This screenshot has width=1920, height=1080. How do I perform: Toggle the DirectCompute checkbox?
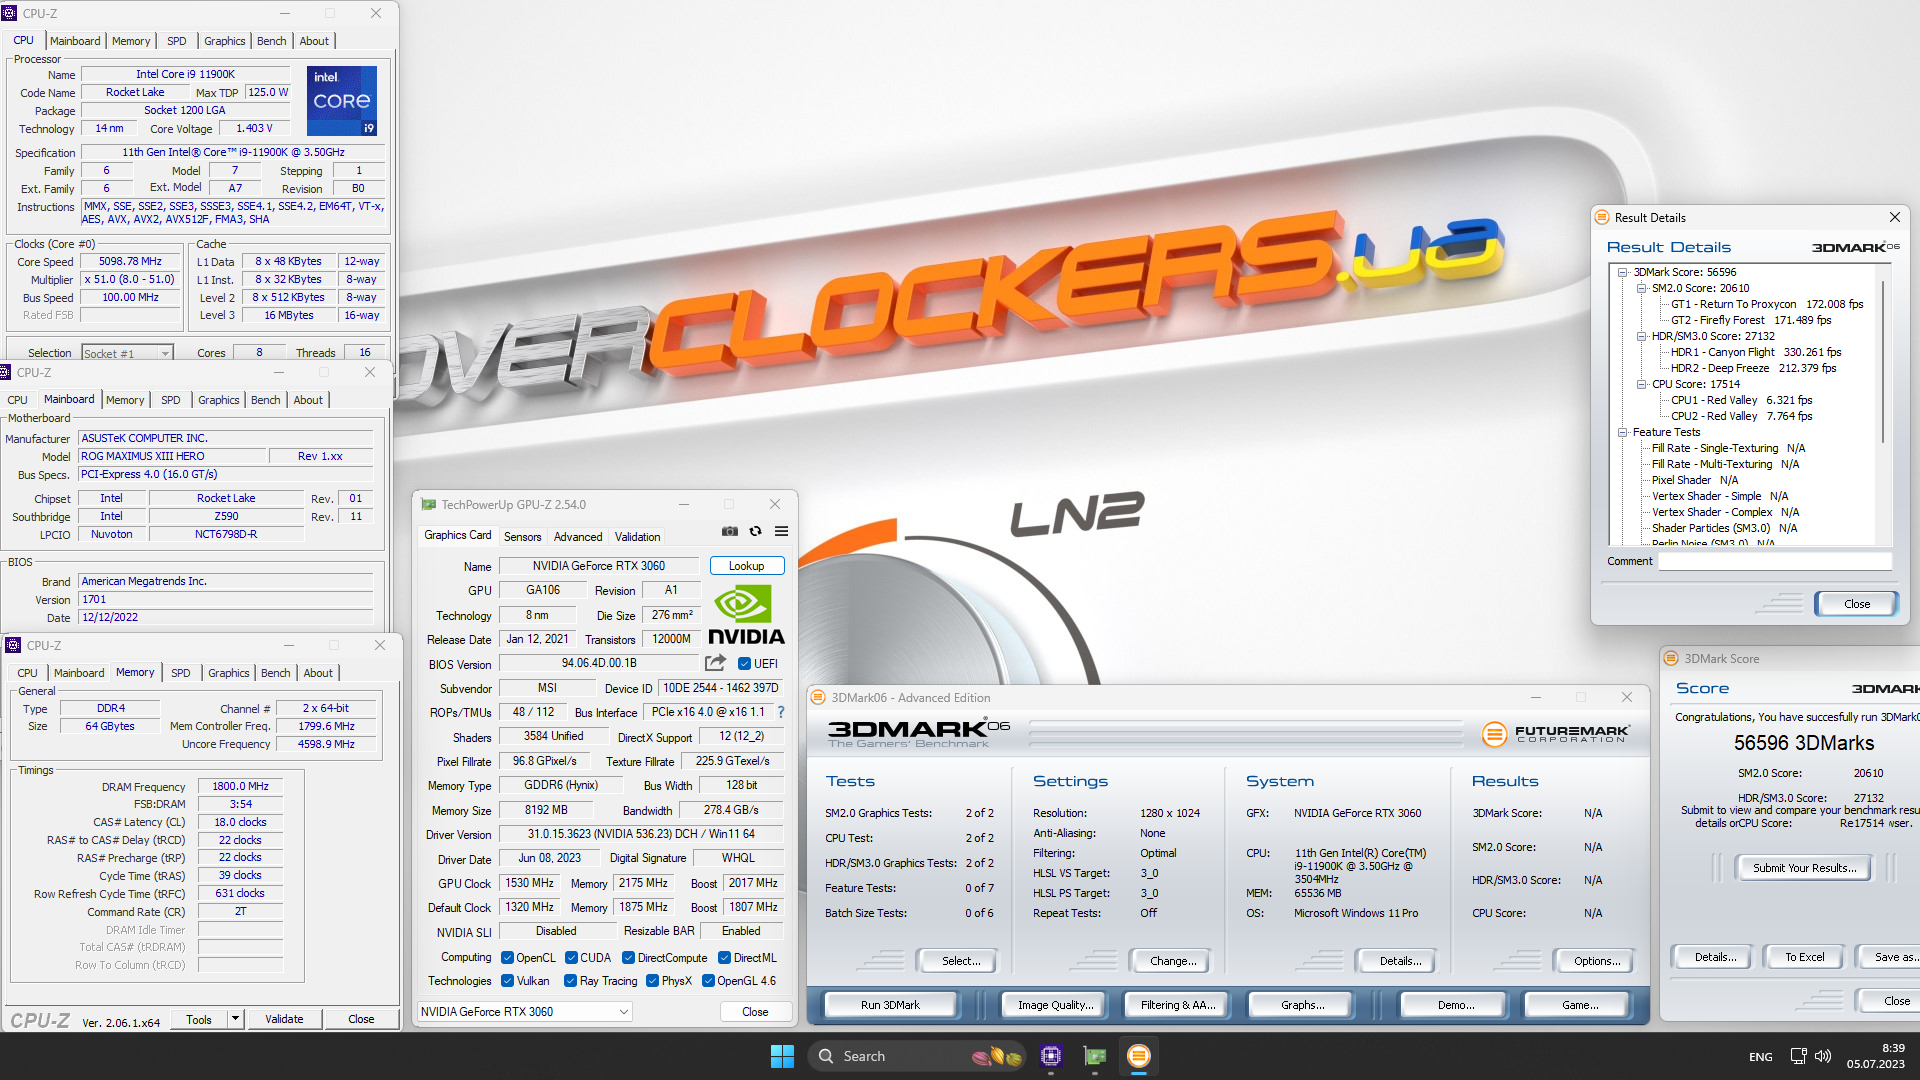click(628, 957)
